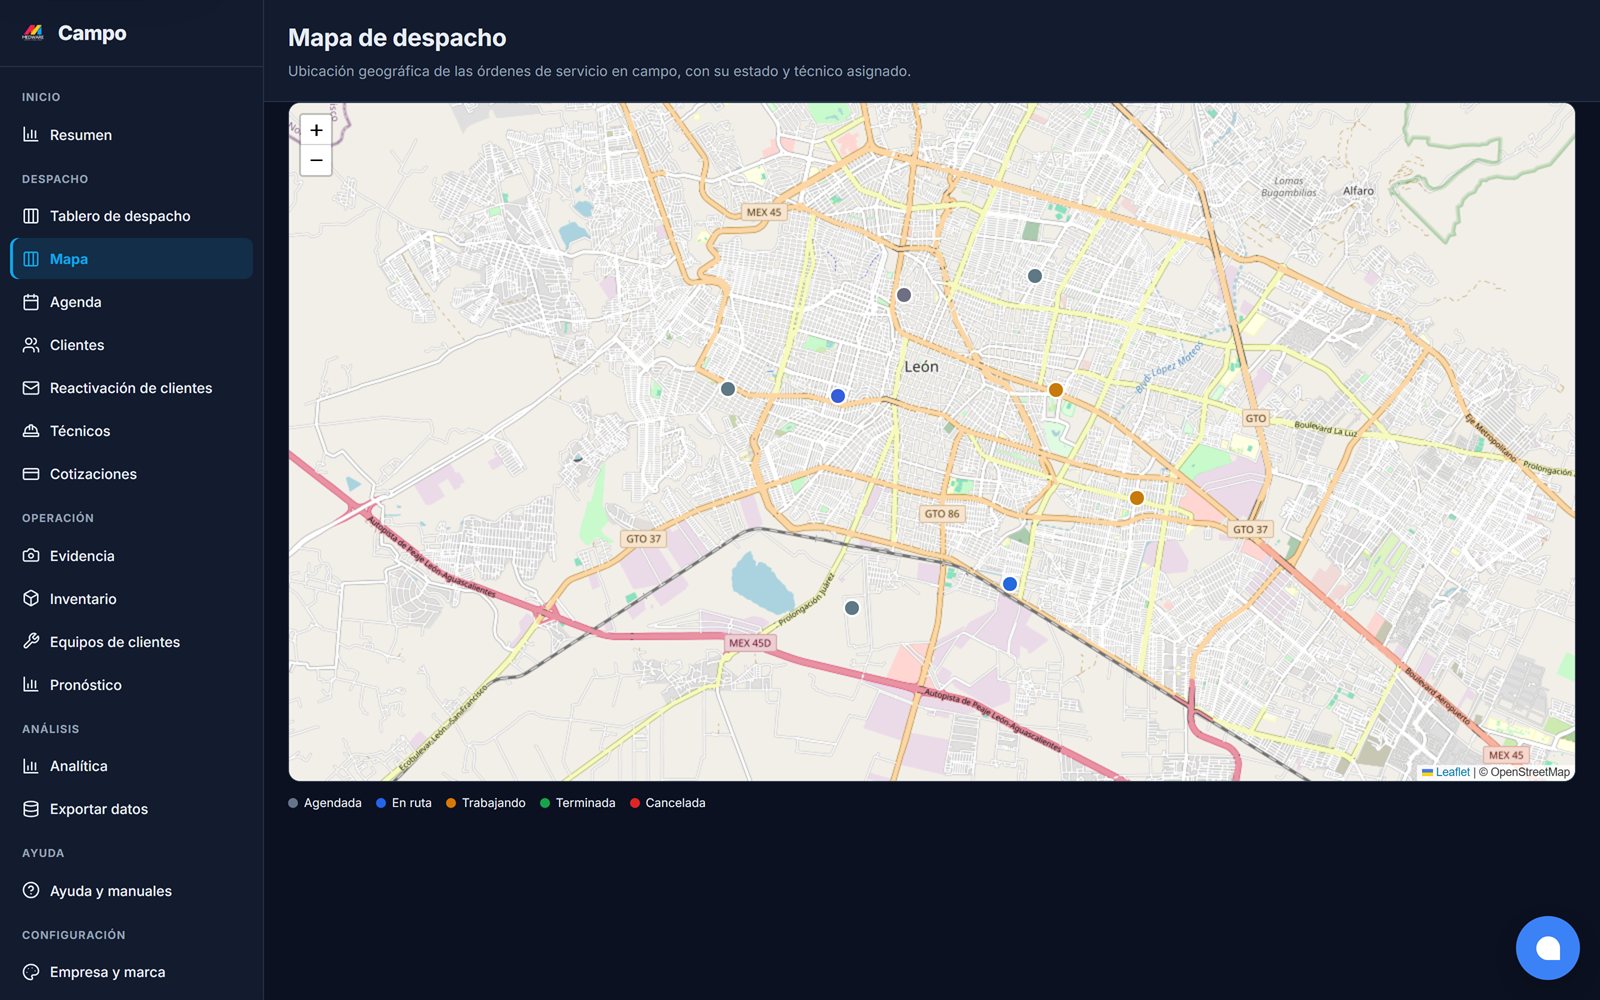Image resolution: width=1600 pixels, height=1000 pixels.
Task: Click the Trabajando legend entry
Action: pos(486,803)
